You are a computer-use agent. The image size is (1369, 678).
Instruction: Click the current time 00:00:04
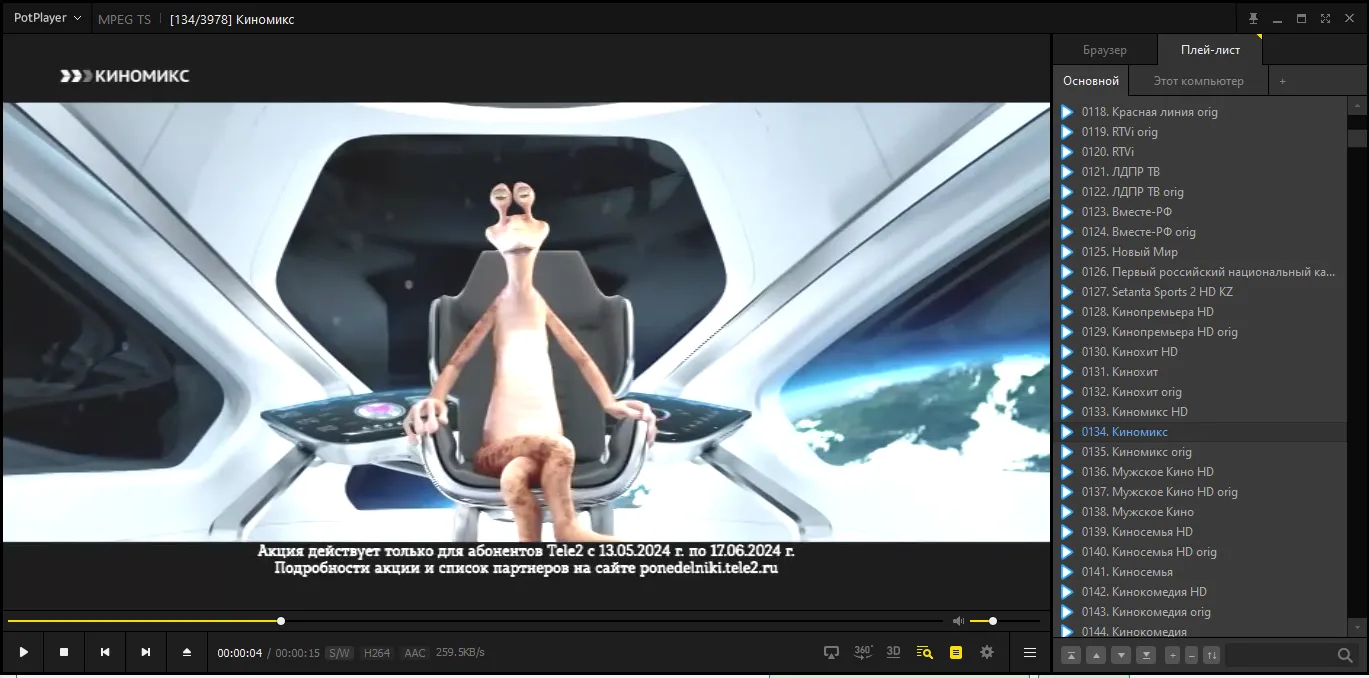pyautogui.click(x=240, y=653)
